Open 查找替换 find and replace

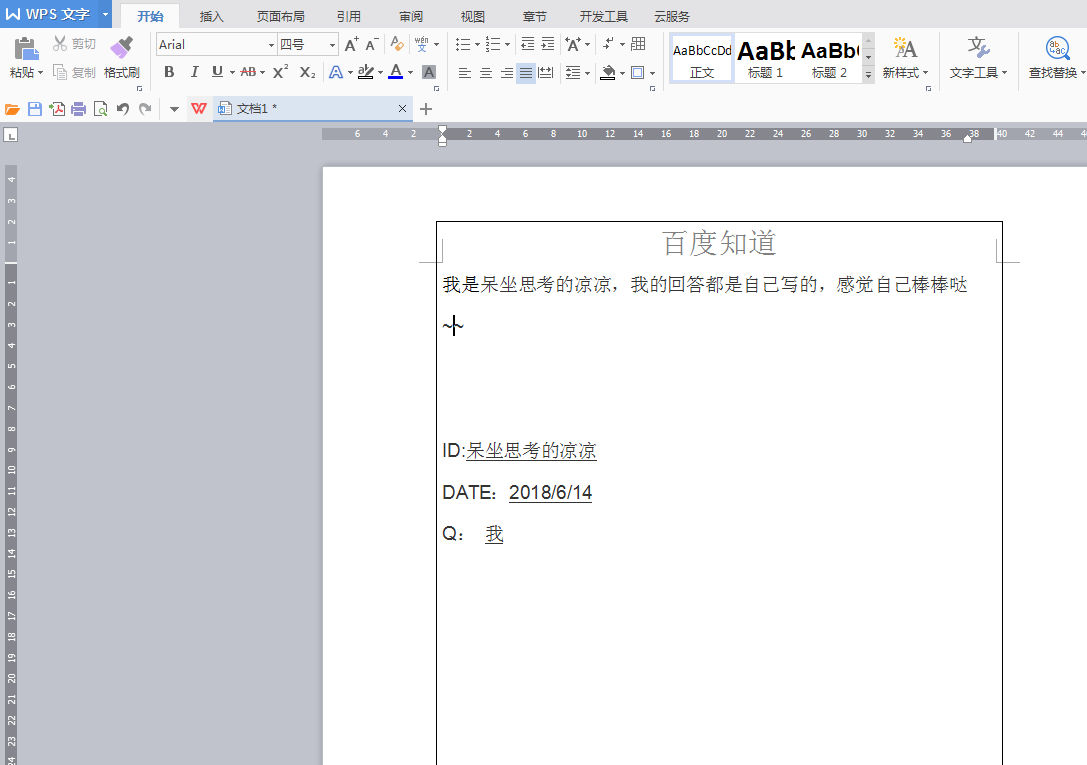1056,58
